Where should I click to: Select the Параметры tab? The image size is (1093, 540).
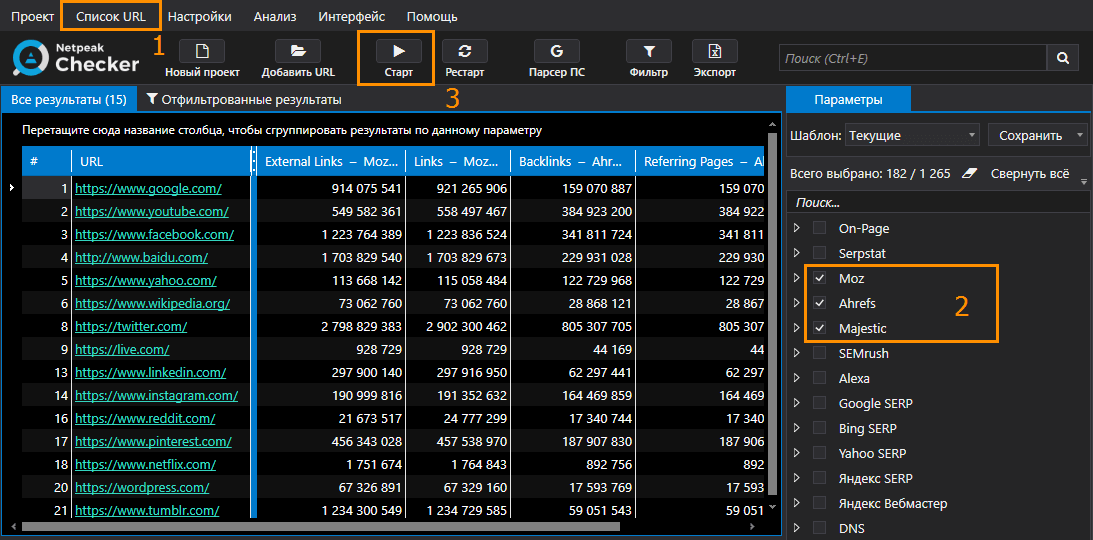(848, 100)
